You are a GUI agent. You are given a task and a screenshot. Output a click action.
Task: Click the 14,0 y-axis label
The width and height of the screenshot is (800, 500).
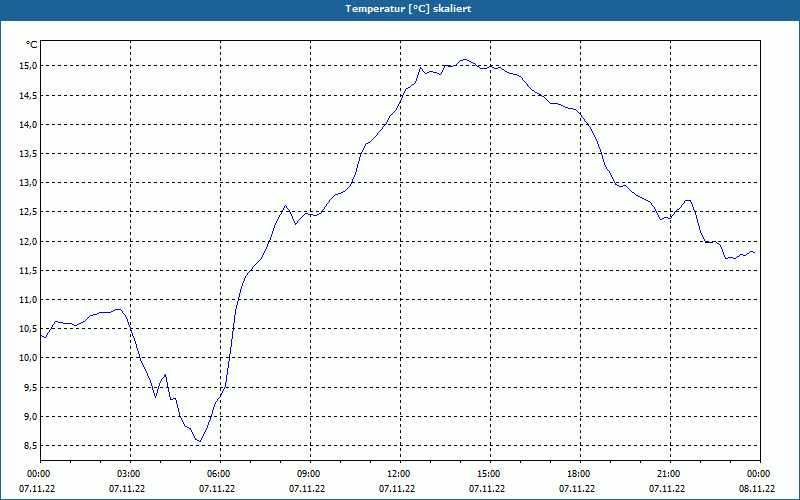(x=29, y=124)
